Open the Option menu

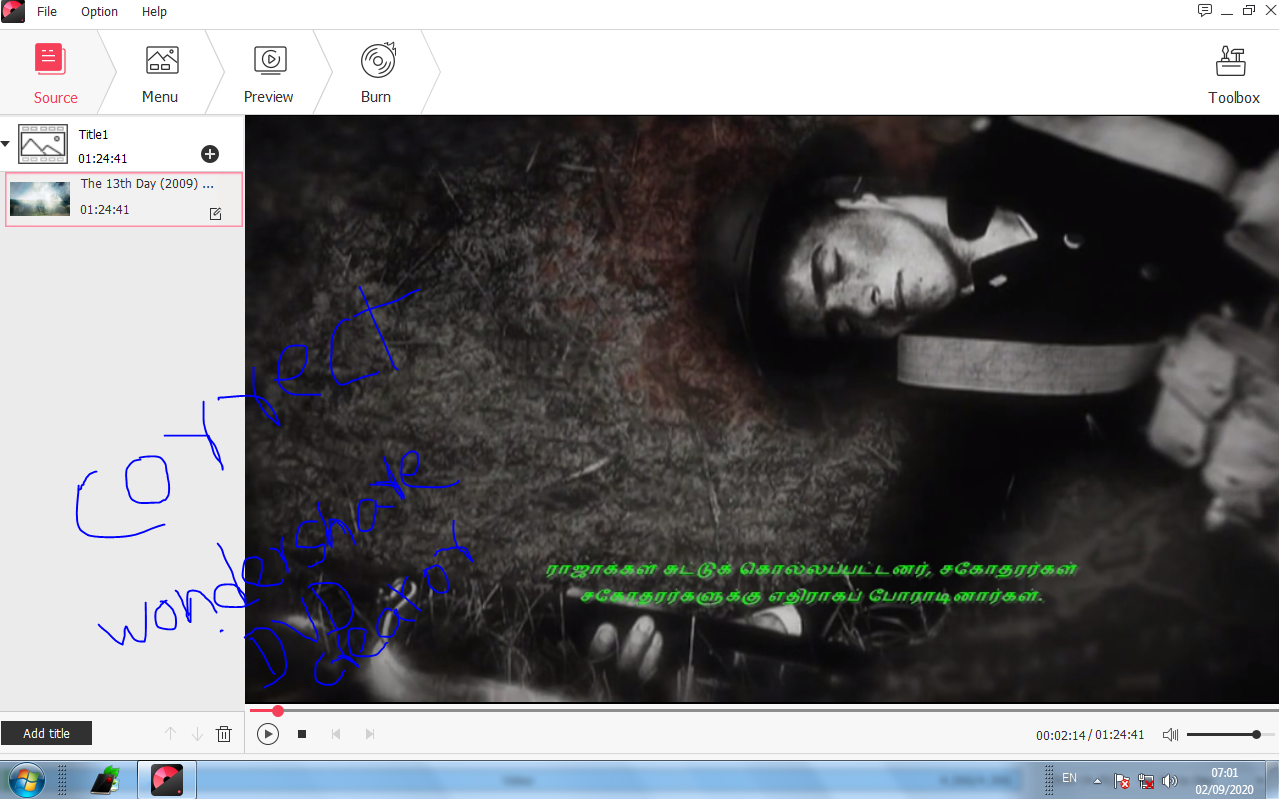pos(99,12)
